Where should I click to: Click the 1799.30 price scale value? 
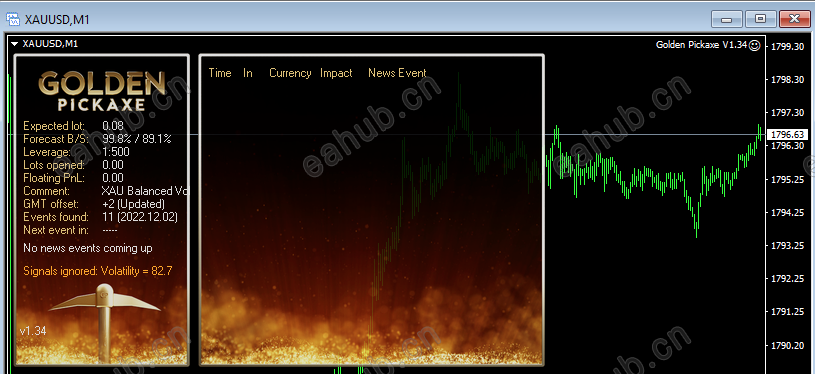pos(788,46)
